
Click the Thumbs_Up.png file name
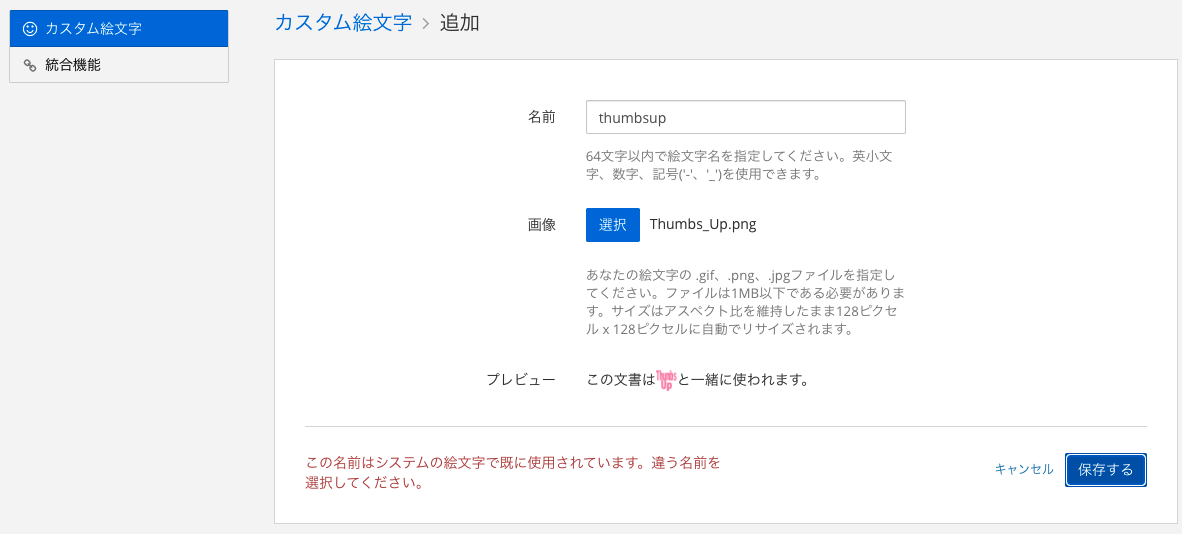pos(703,225)
